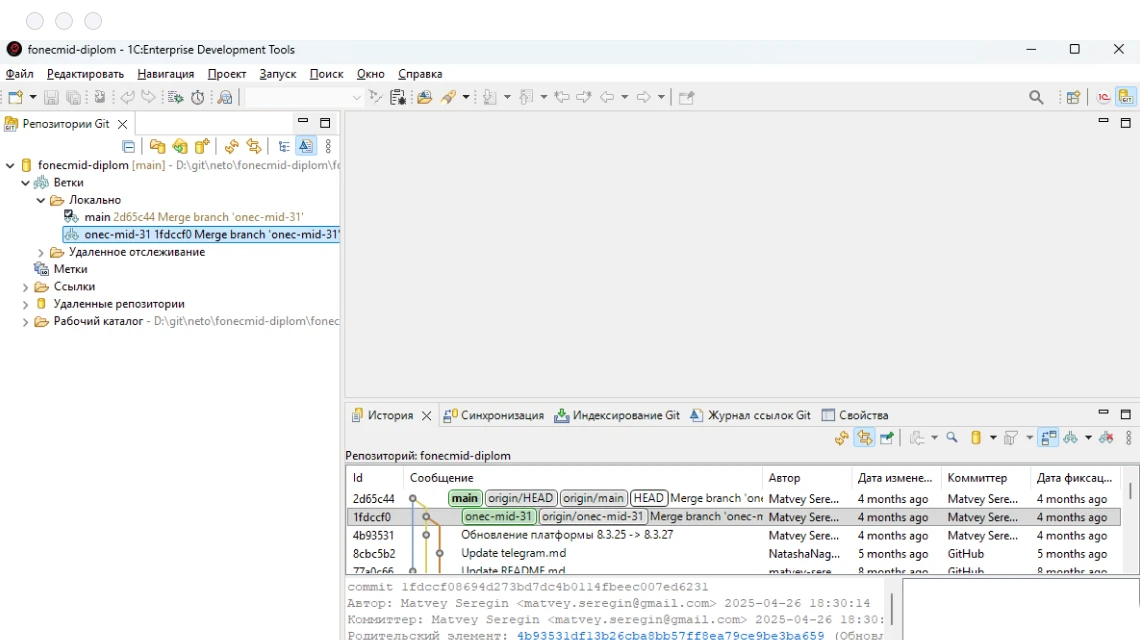Switch to the 1C perspective icon
This screenshot has height=640, width=1140.
click(x=1104, y=97)
